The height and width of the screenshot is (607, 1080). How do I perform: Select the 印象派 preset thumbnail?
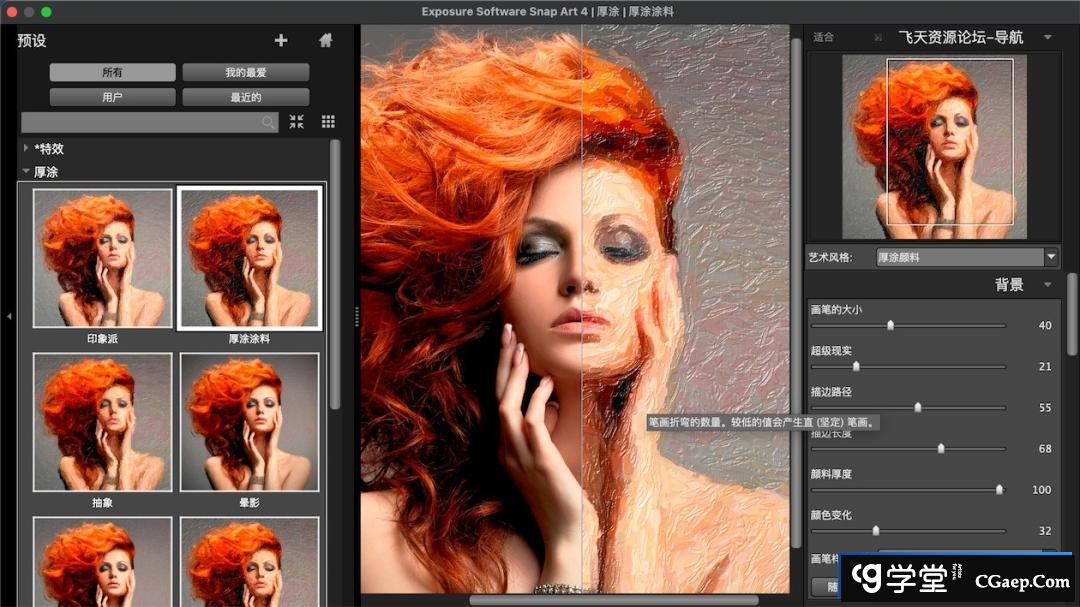(x=102, y=258)
